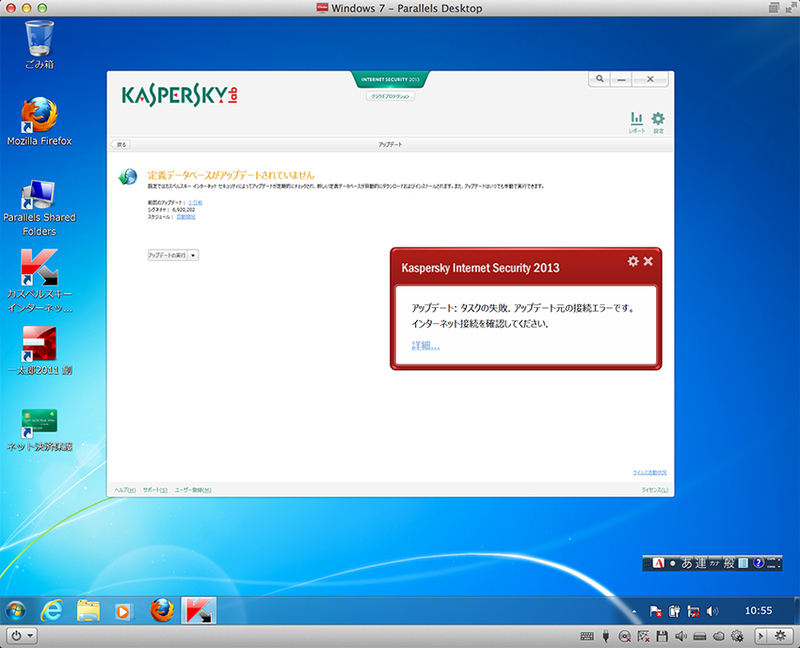Click the taskbar clock 10:55

[758, 610]
